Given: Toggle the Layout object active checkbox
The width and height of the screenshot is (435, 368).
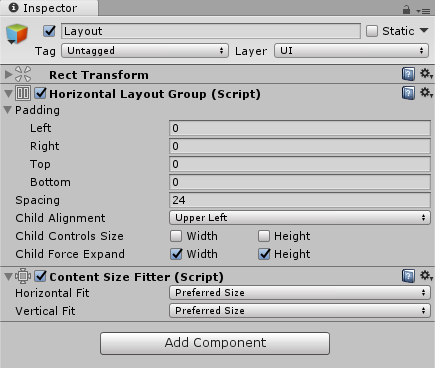Looking at the screenshot, I should point(49,31).
